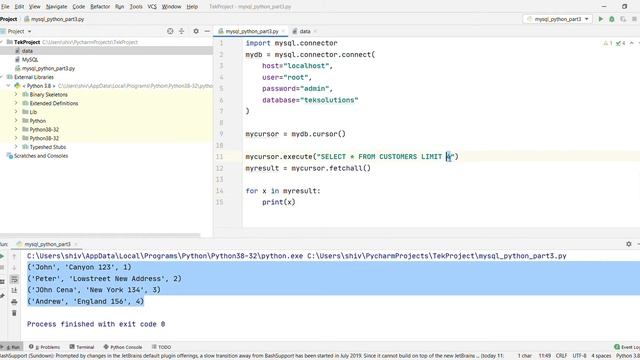
Task: Collapse the External Libraries node
Action: click(2, 77)
